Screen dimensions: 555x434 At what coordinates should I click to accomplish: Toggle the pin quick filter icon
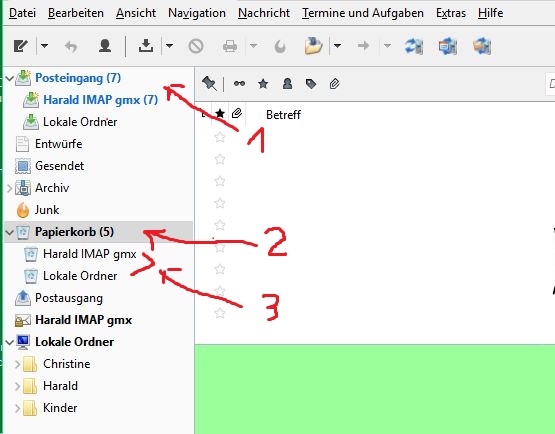209,84
